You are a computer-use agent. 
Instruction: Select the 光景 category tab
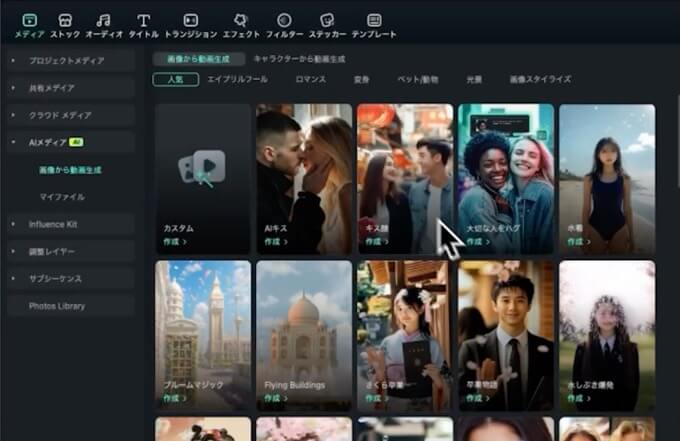point(474,79)
